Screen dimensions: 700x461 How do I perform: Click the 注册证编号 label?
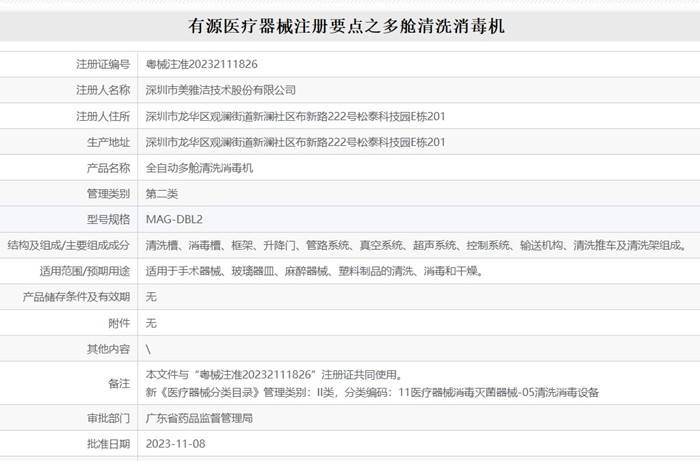point(103,64)
